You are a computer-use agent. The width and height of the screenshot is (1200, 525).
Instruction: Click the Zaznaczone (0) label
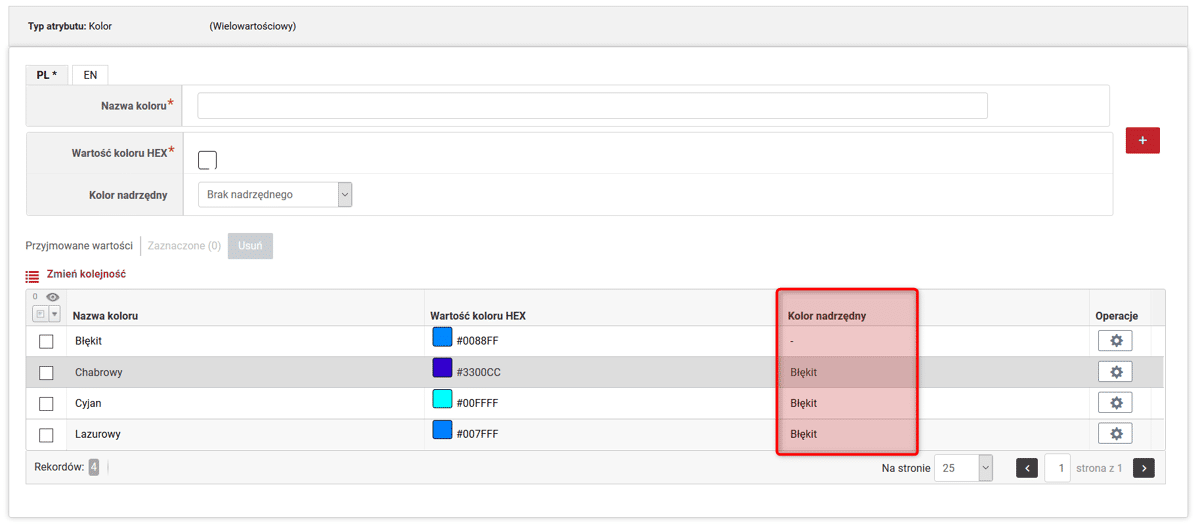click(185, 246)
